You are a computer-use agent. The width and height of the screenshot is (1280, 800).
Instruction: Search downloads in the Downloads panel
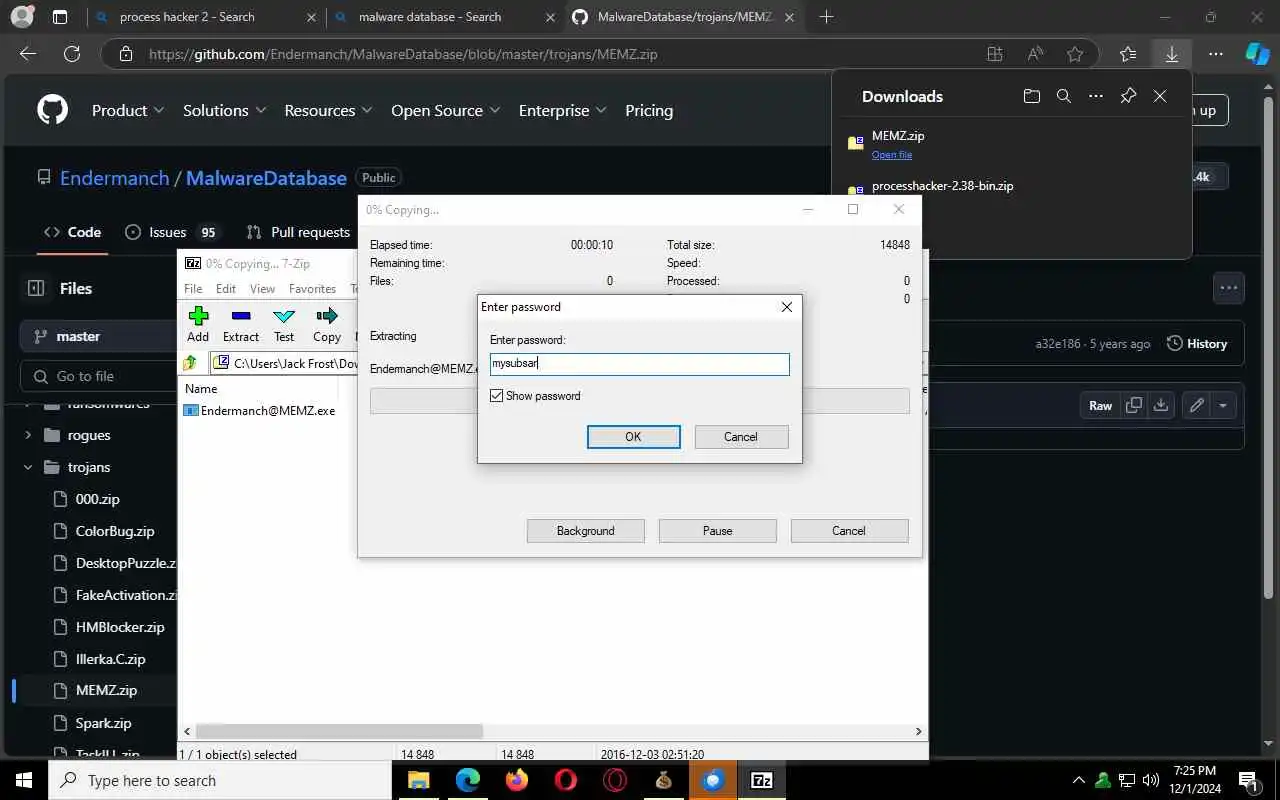(1064, 96)
